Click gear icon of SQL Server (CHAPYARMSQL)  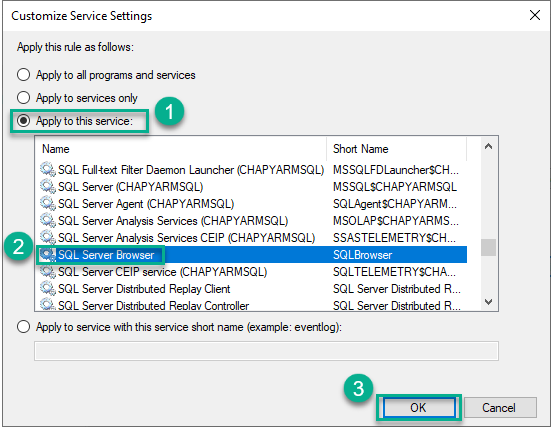pos(47,186)
